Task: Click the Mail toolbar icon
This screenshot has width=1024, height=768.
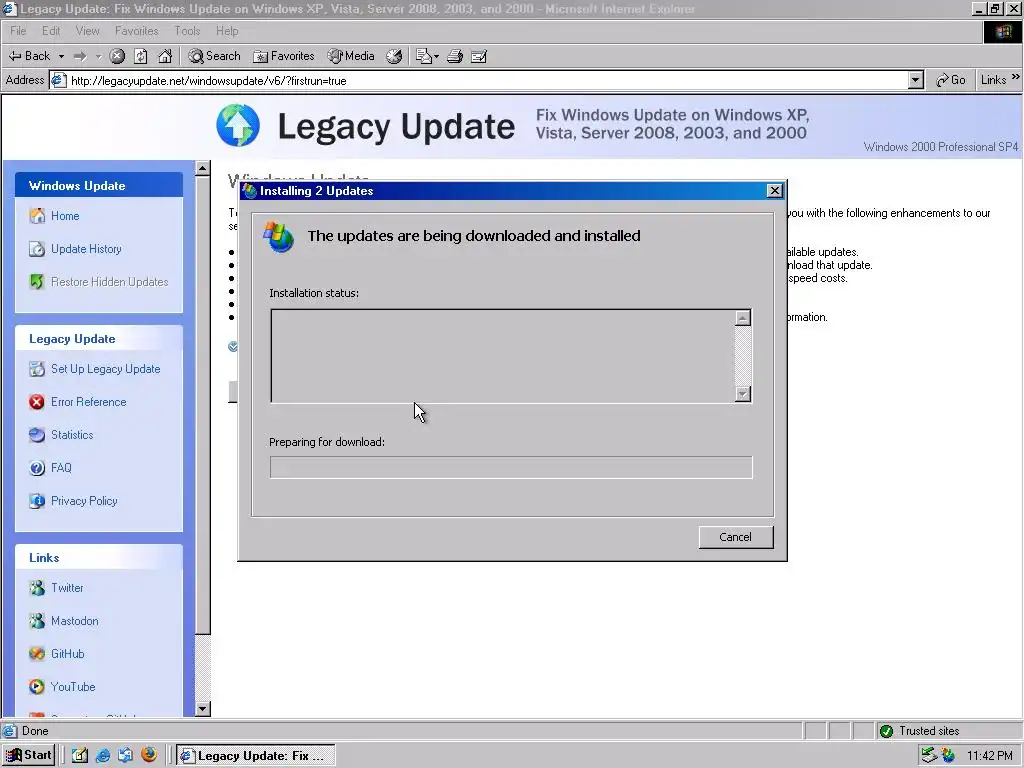Action: point(423,56)
